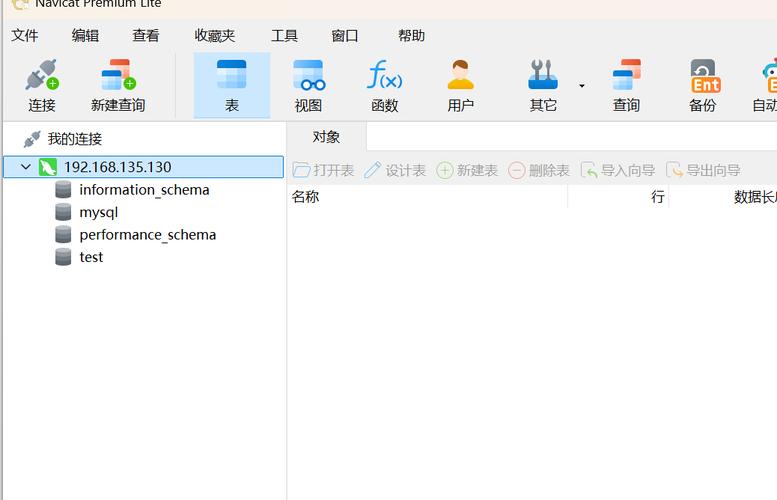Screen dimensions: 777x500
Task: Open the 查看 menu
Action: tap(146, 35)
